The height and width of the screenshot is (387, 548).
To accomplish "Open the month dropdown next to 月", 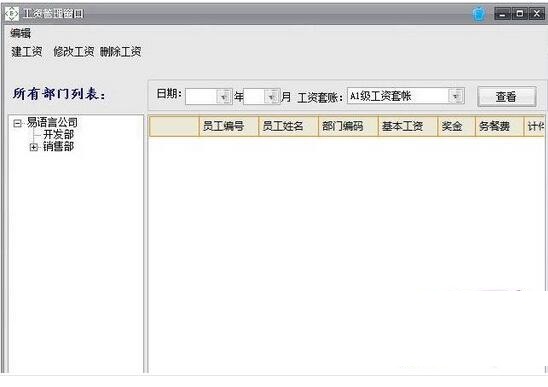I will 272,97.
